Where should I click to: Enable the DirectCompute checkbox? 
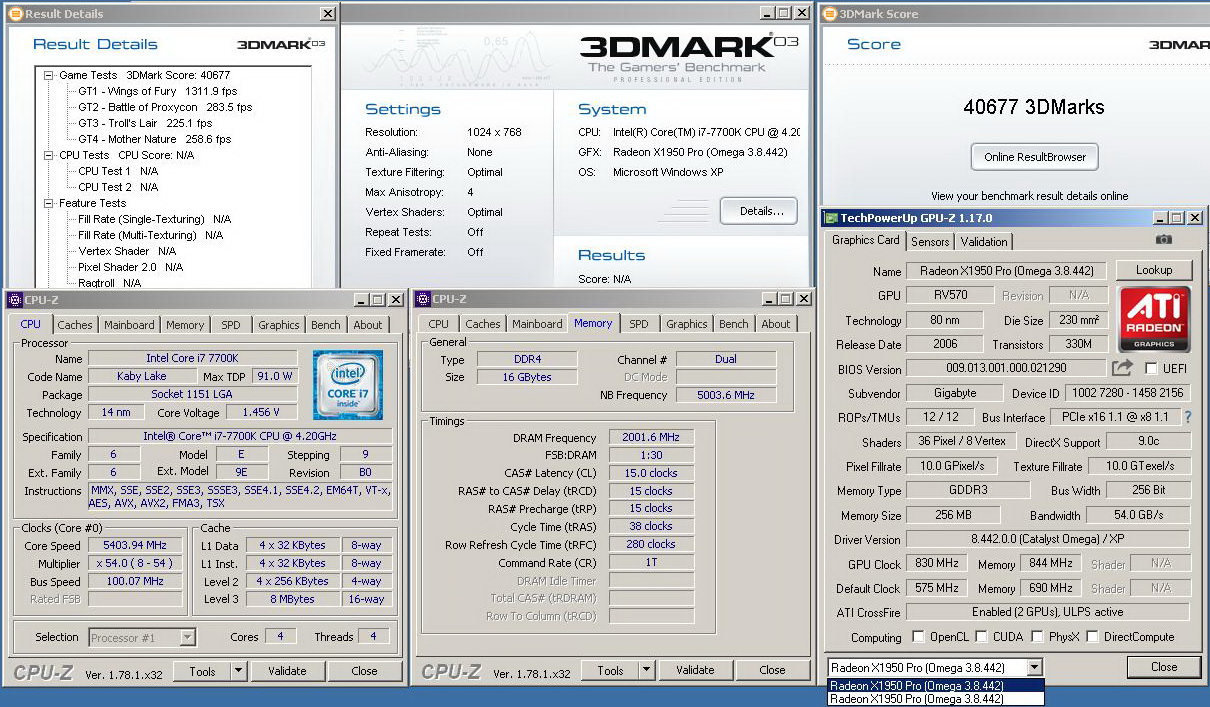click(x=1093, y=637)
